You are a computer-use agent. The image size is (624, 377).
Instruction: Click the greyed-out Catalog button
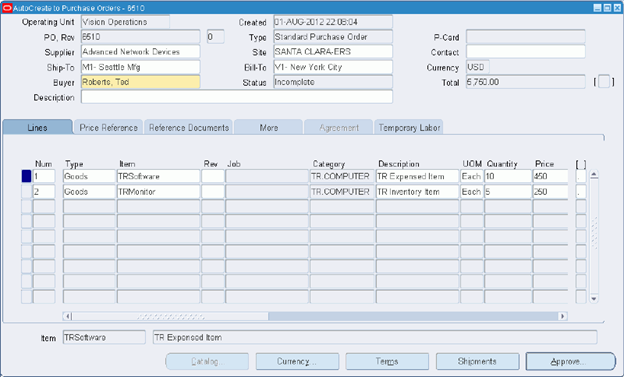coord(207,361)
